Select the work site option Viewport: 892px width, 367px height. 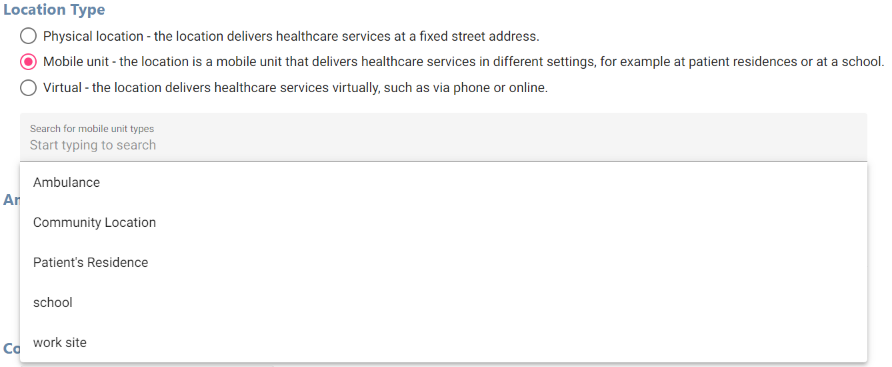point(443,342)
